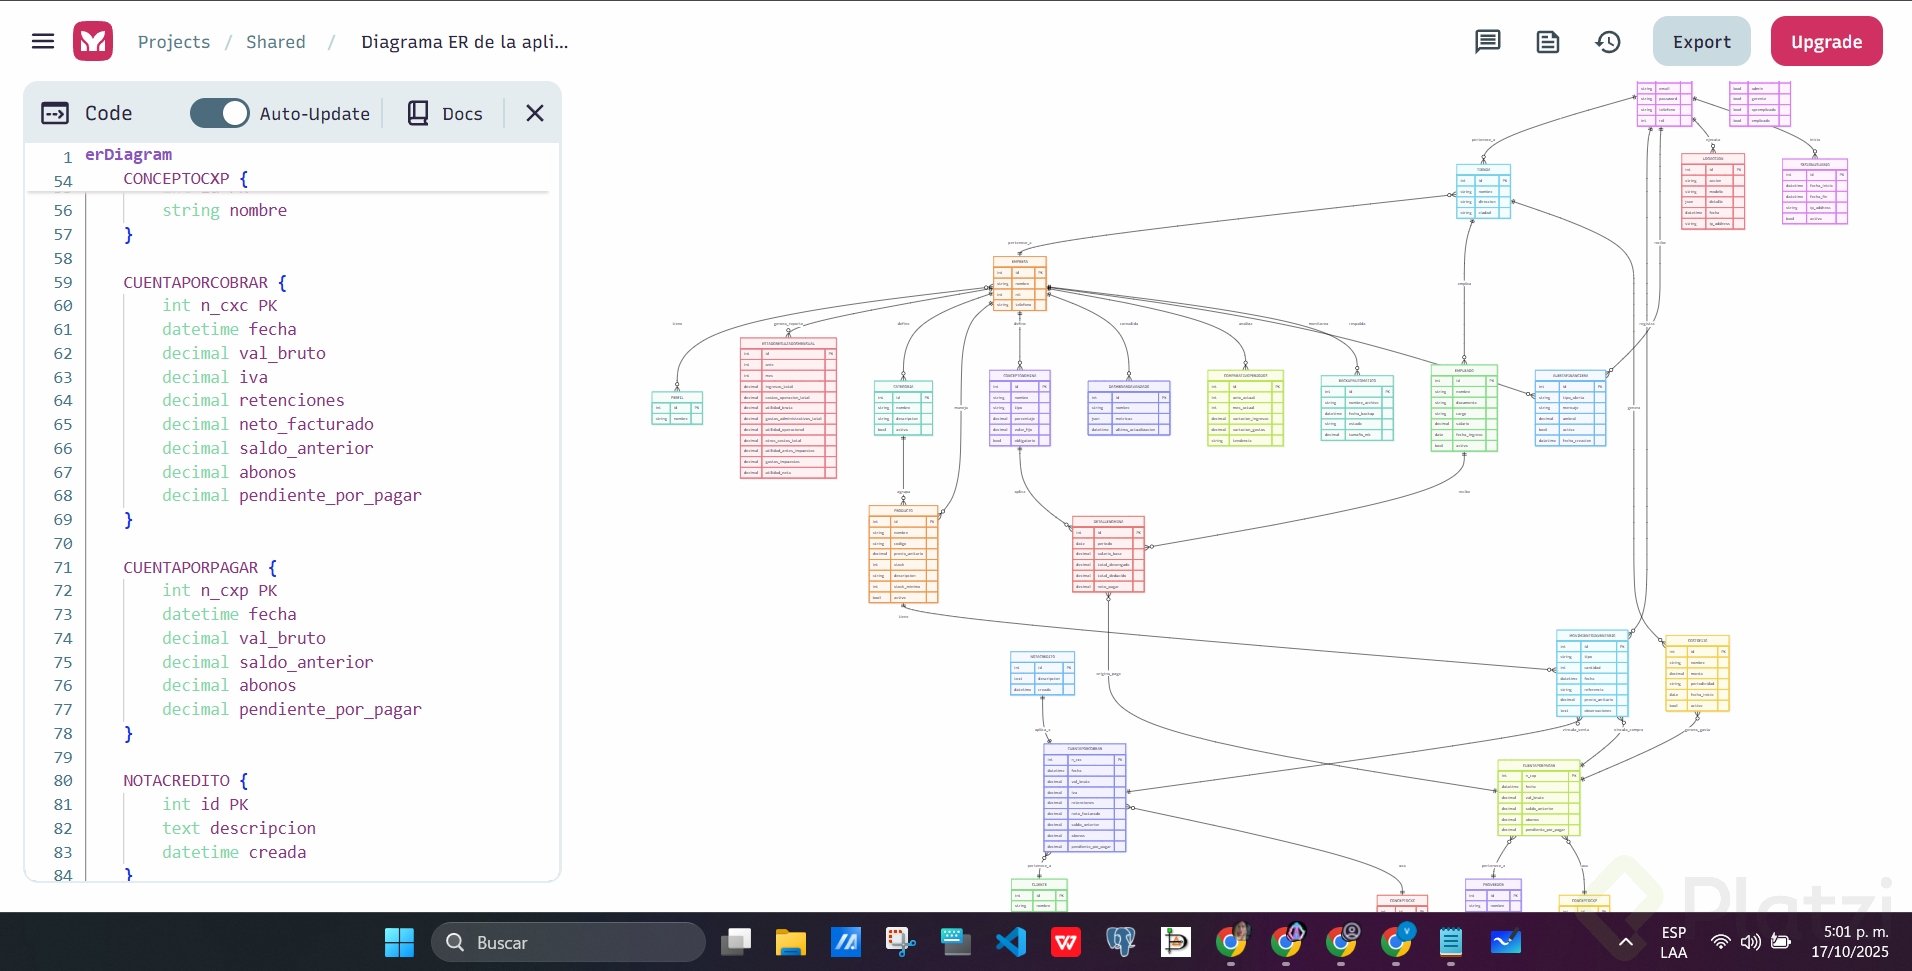Open the Whiteboard app on the taskbar

(x=1506, y=942)
